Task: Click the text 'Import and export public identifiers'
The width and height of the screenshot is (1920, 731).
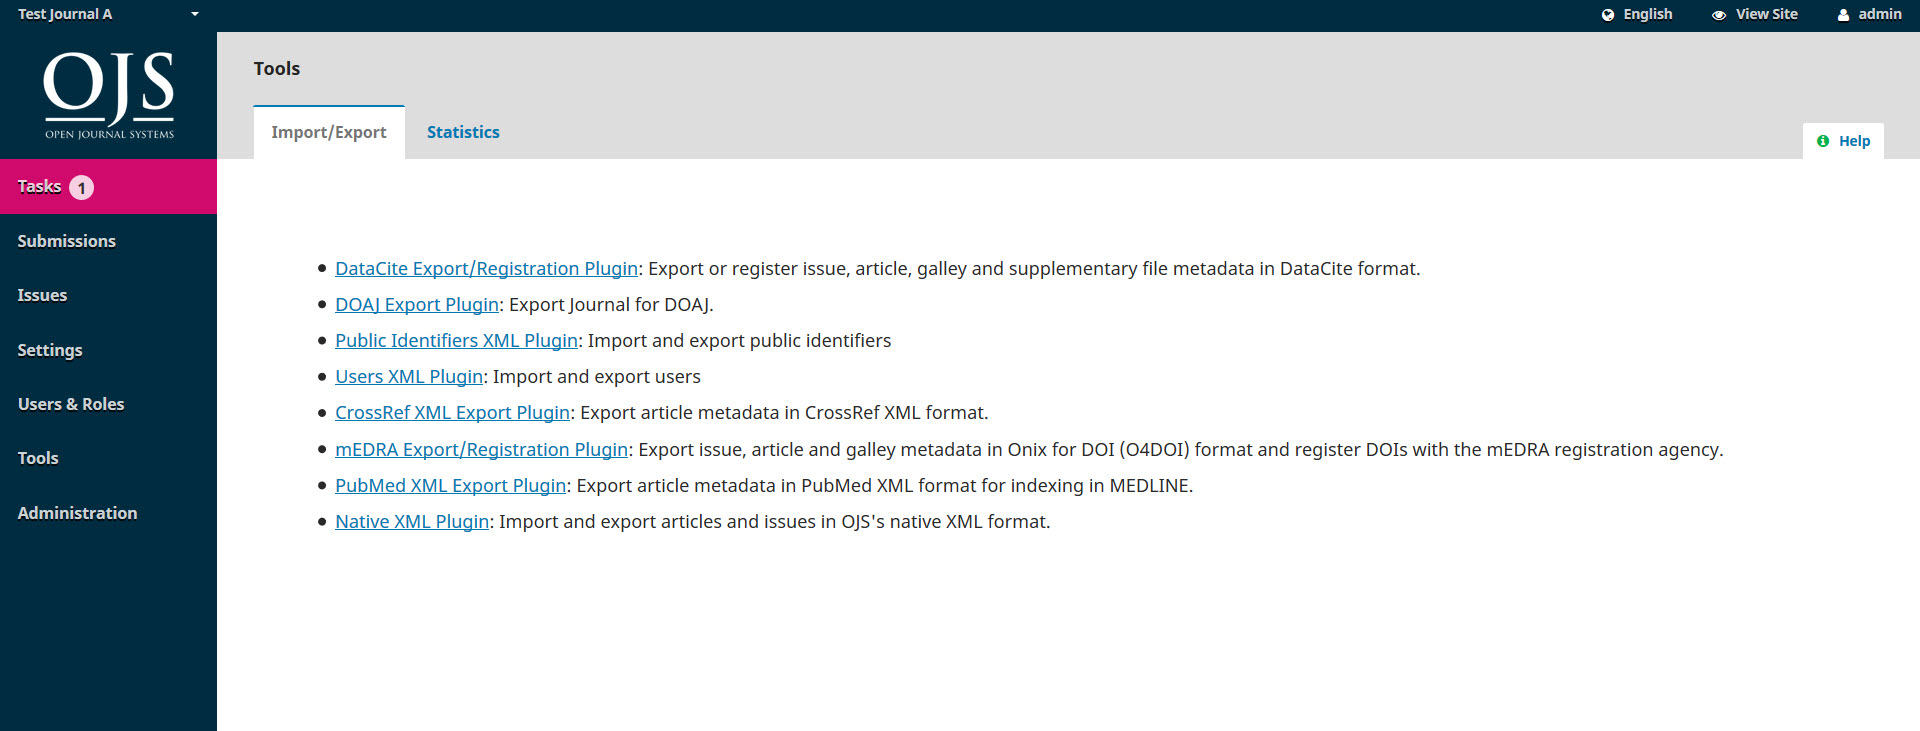Action: point(739,340)
